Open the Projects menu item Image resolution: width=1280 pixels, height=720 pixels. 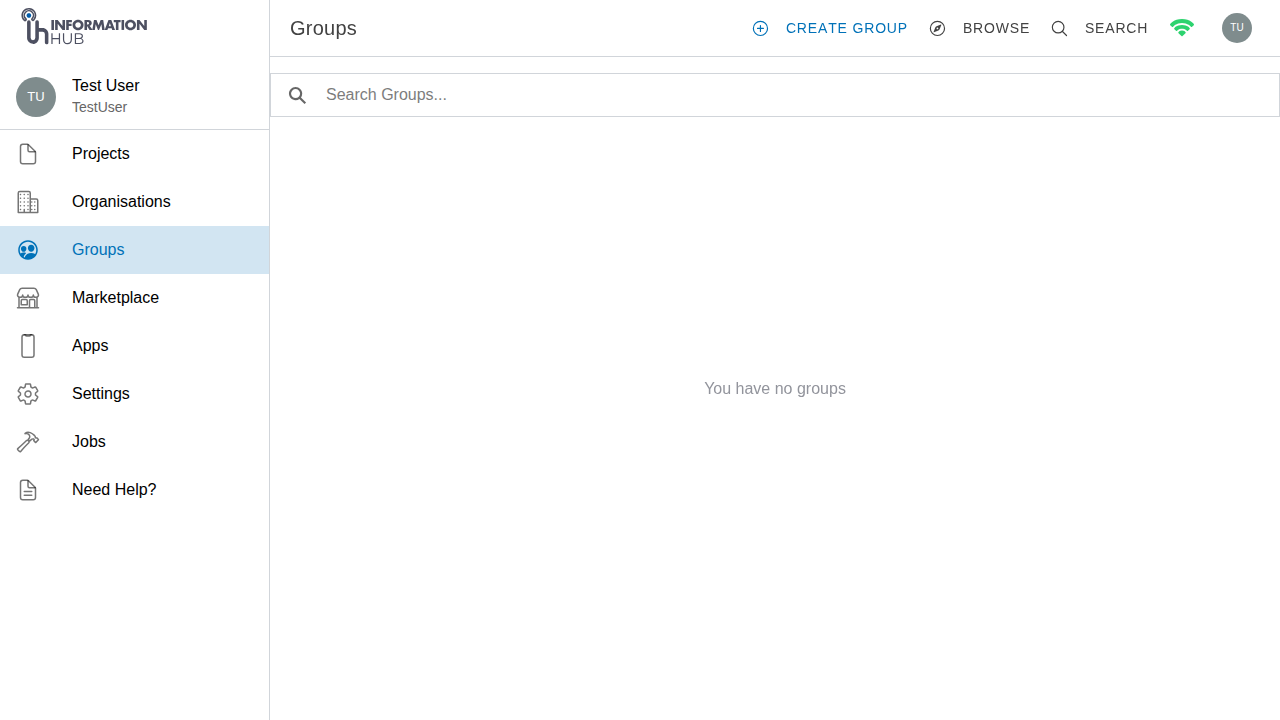tap(134, 154)
